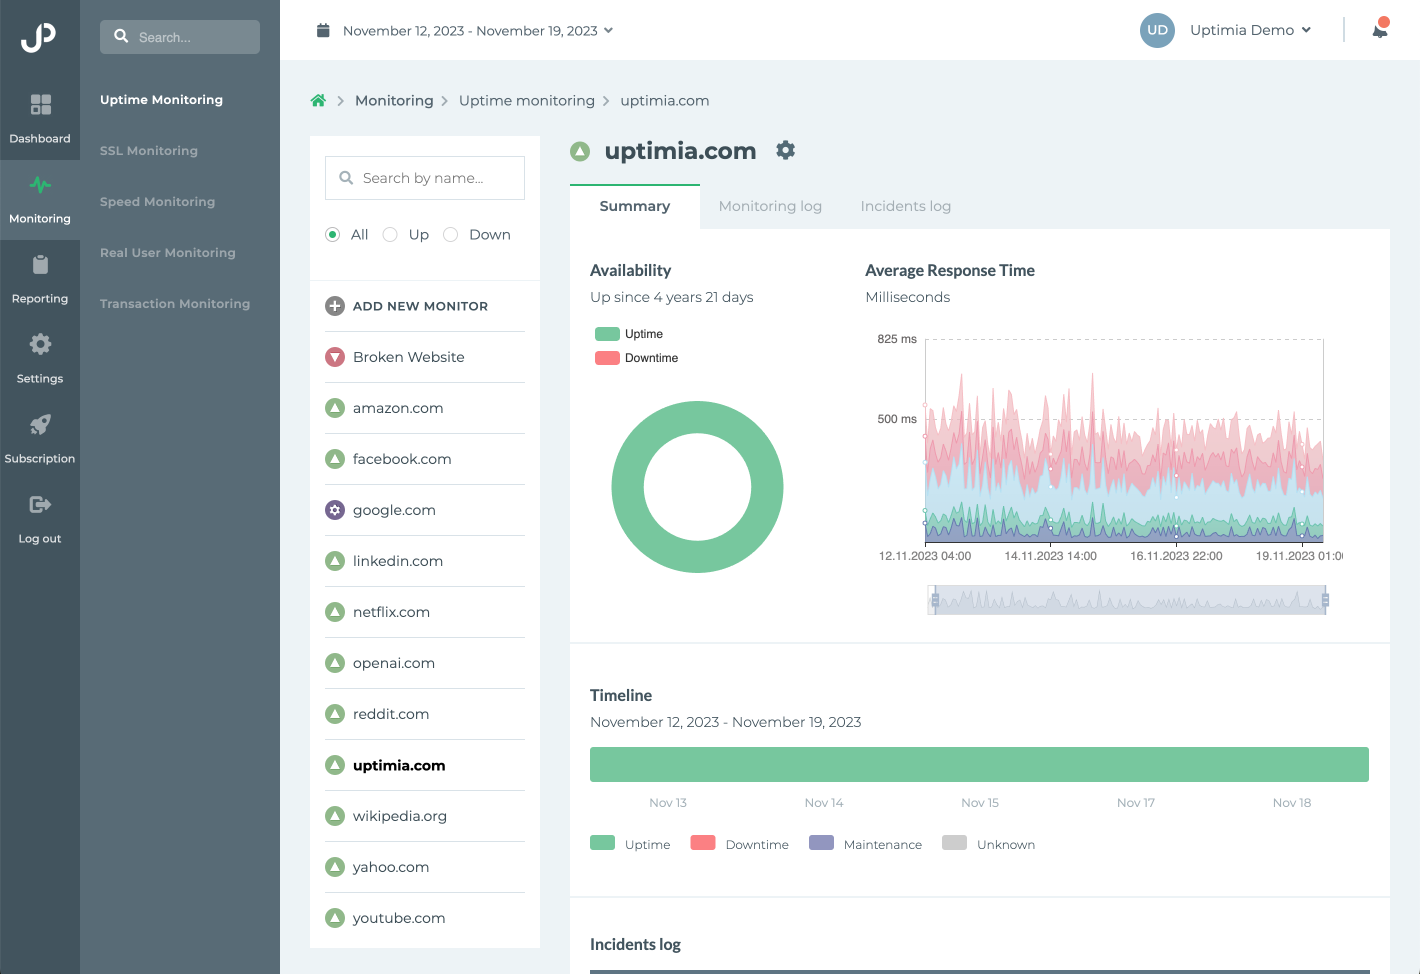Open settings for uptimia.com via the gear icon
The height and width of the screenshot is (974, 1420).
785,150
